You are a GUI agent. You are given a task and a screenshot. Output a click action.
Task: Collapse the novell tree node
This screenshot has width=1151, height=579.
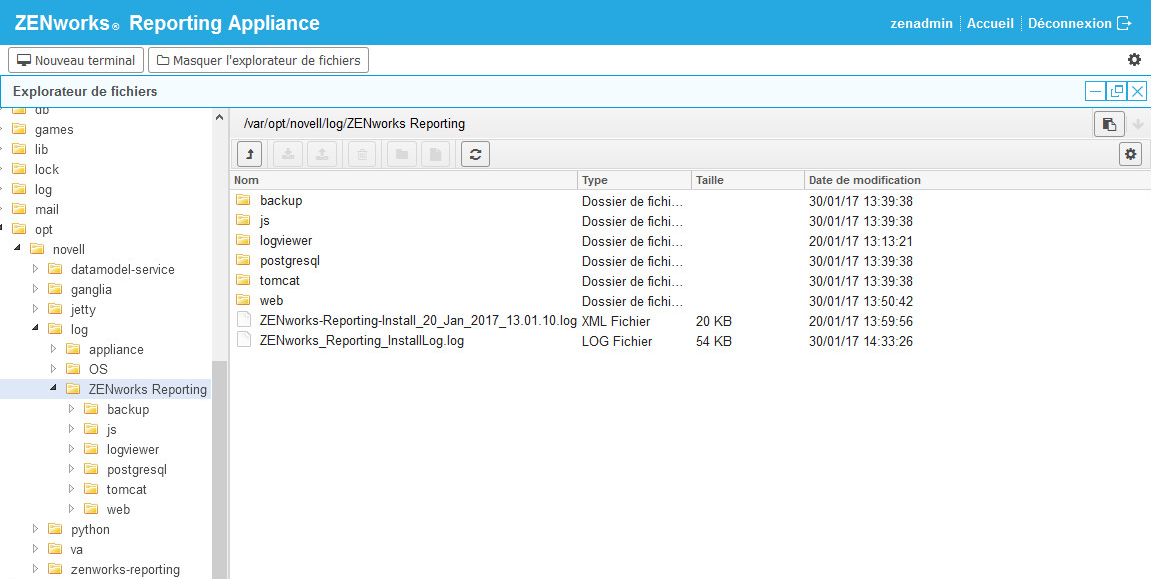point(17,249)
